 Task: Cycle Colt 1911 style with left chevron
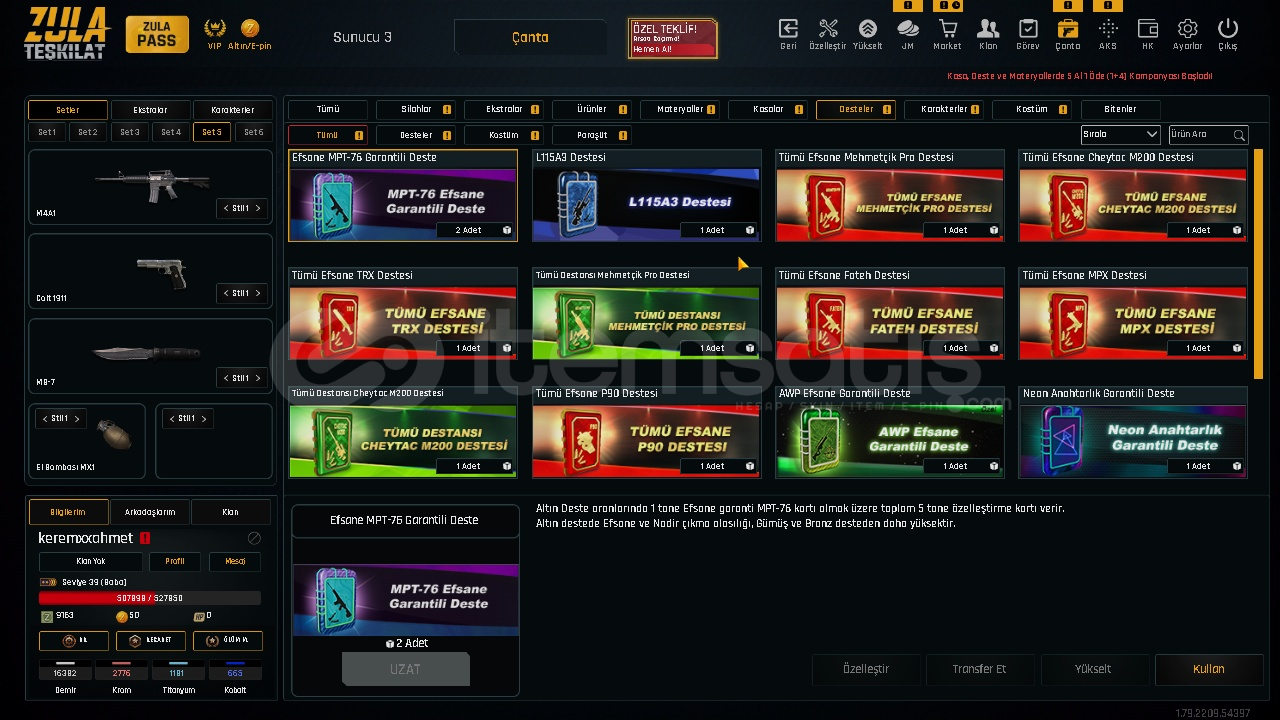pos(225,293)
